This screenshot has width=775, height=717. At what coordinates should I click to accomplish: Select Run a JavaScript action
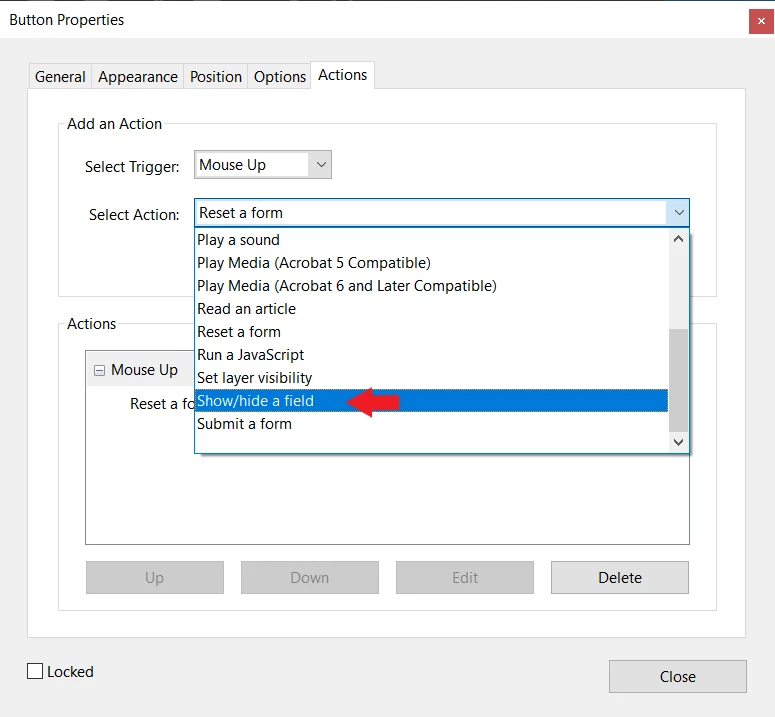coord(431,355)
